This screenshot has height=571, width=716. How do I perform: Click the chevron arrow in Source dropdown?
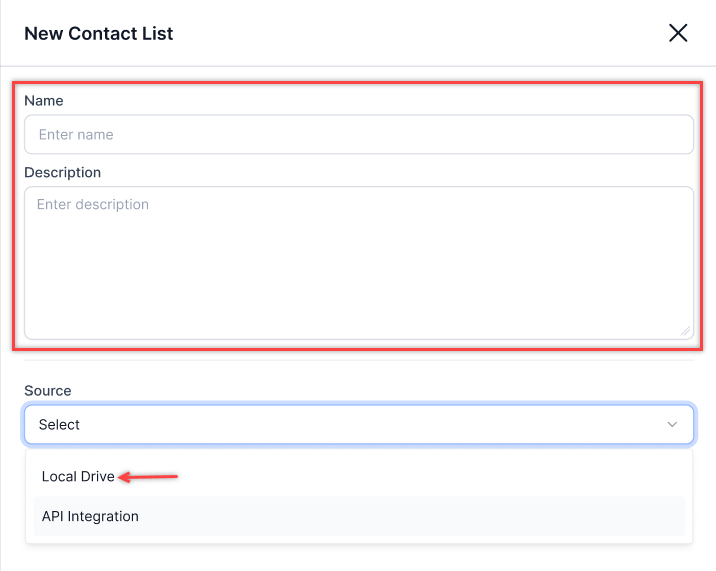(x=672, y=424)
